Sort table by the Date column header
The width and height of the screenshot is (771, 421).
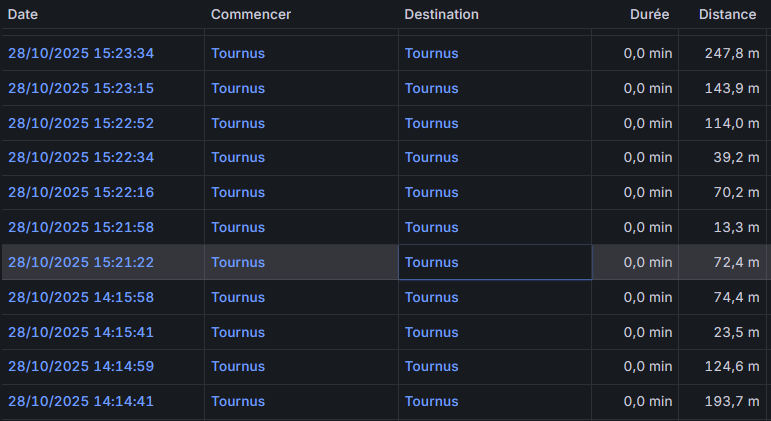[x=22, y=15]
